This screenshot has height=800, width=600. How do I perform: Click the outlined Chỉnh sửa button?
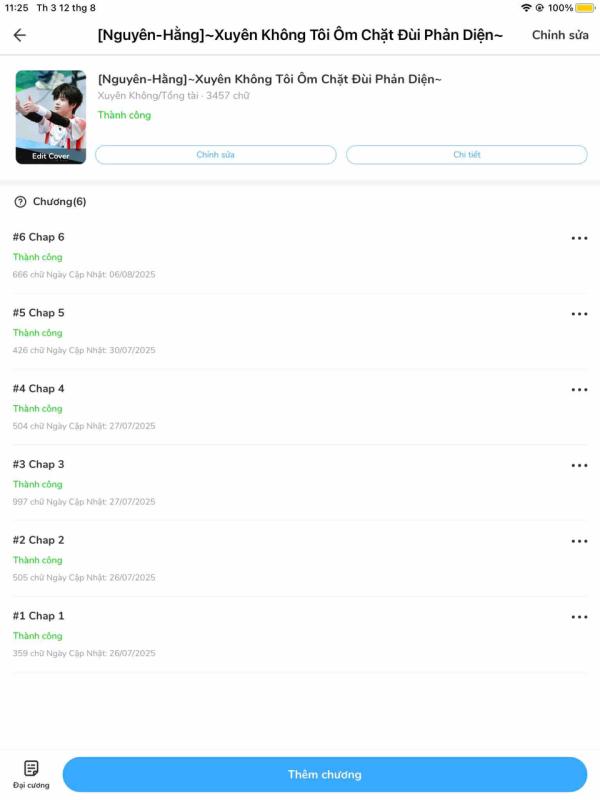pos(215,155)
